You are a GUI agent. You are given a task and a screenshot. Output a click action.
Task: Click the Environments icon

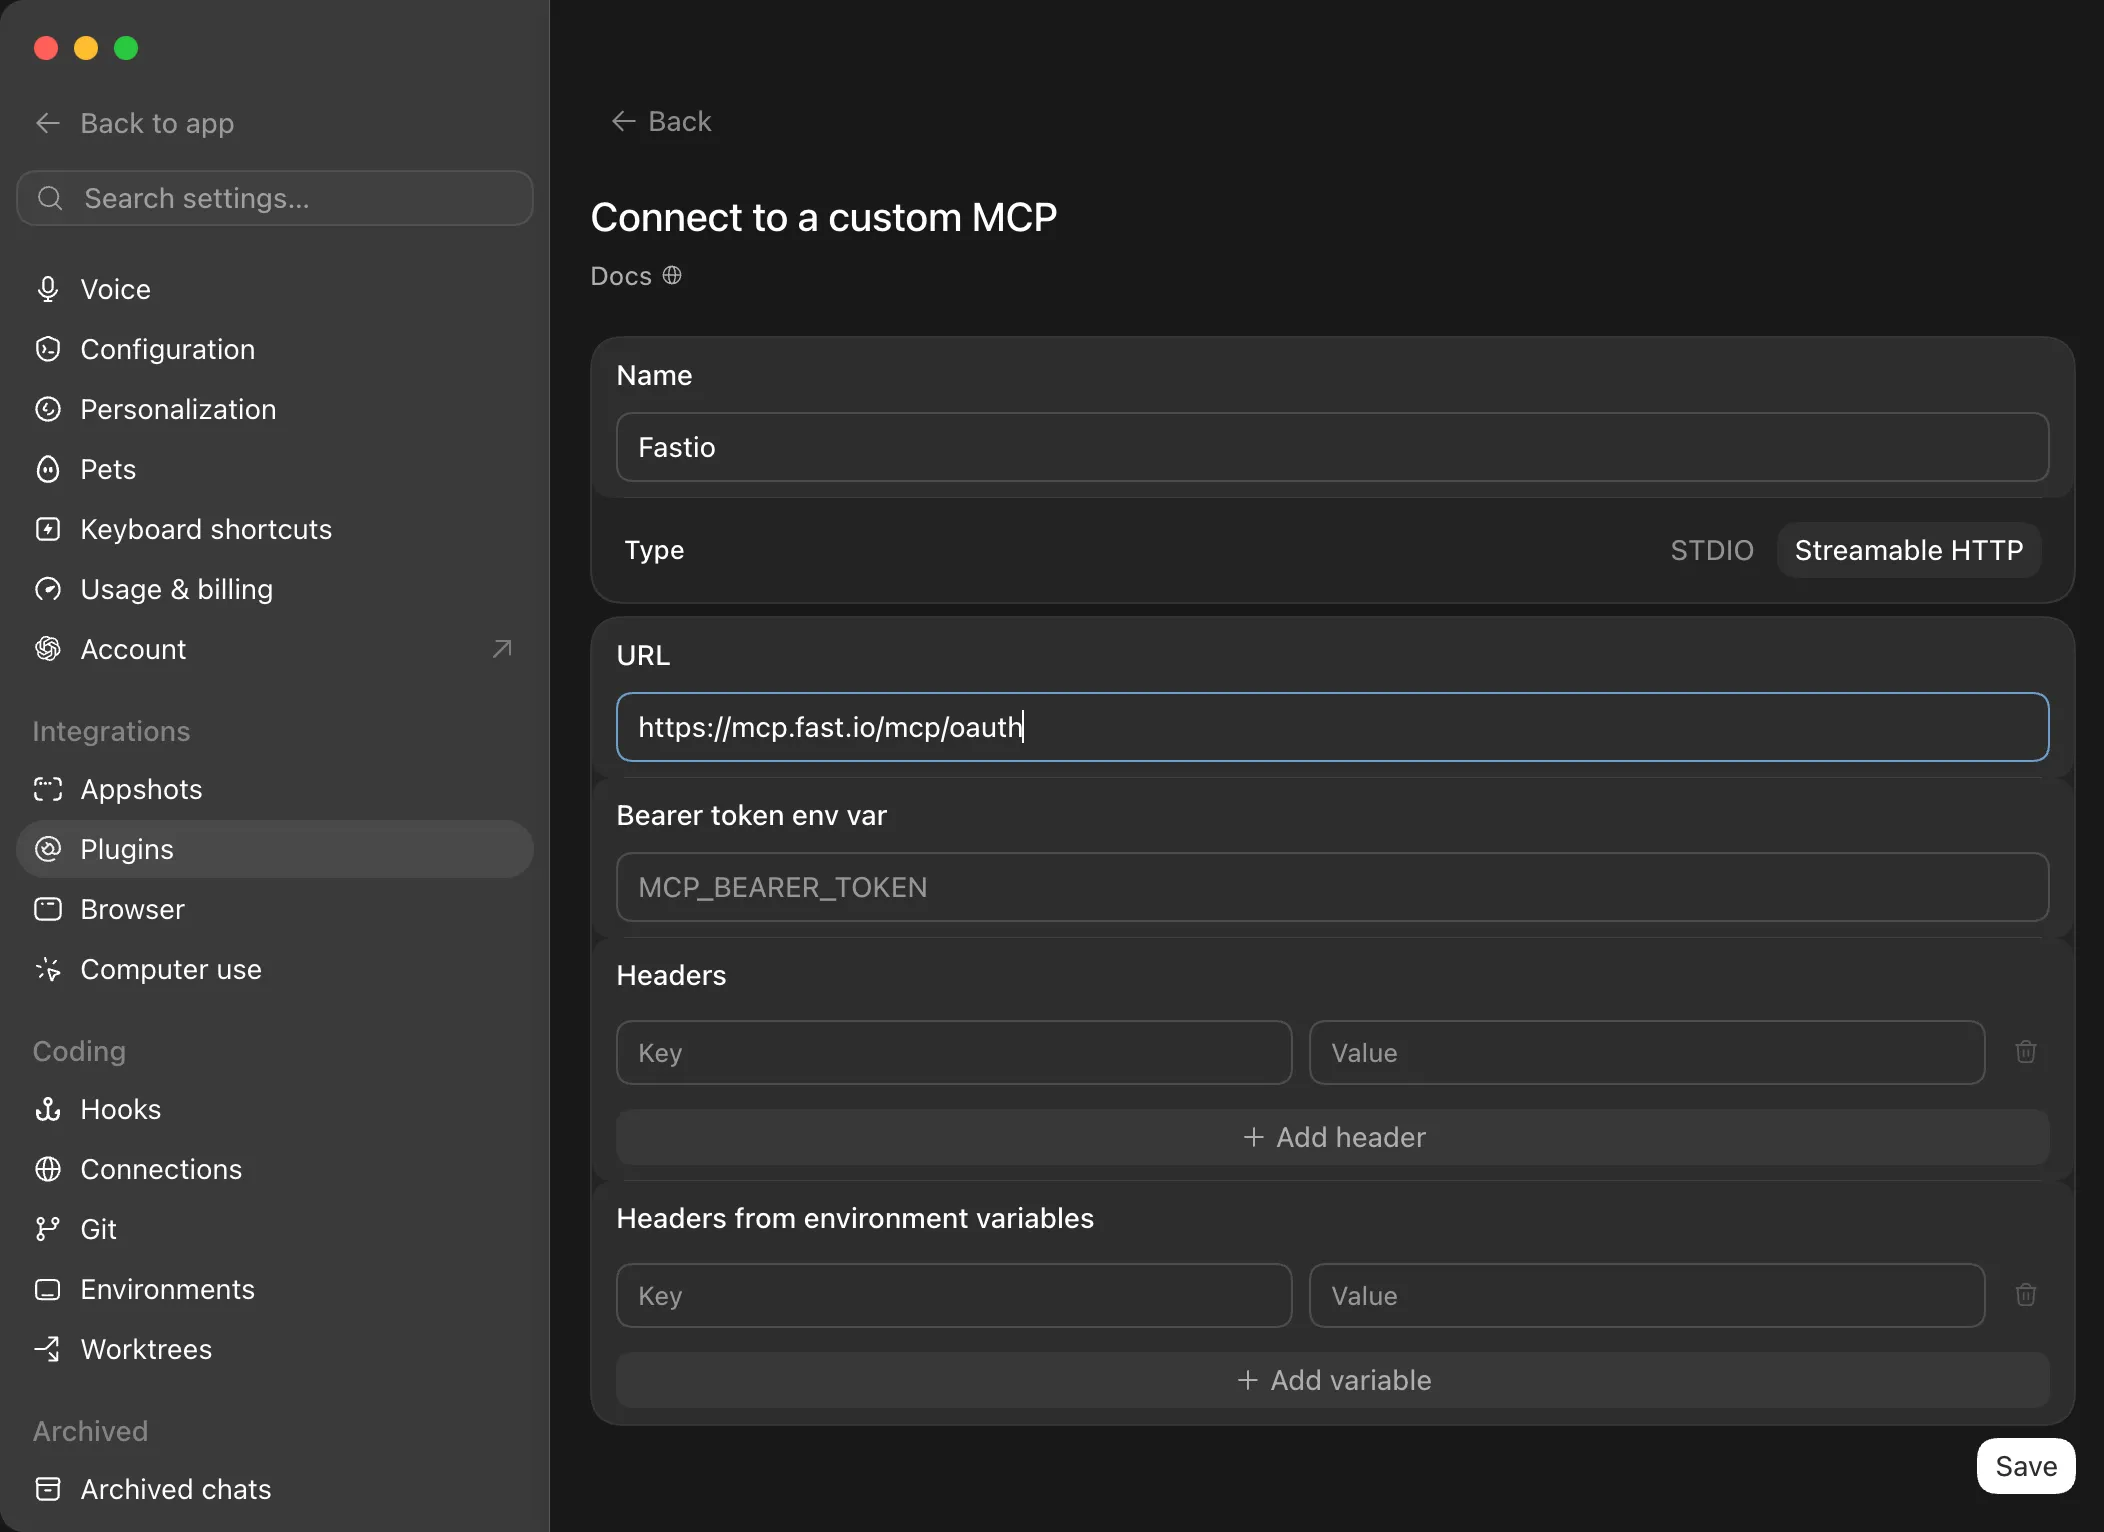click(x=48, y=1289)
